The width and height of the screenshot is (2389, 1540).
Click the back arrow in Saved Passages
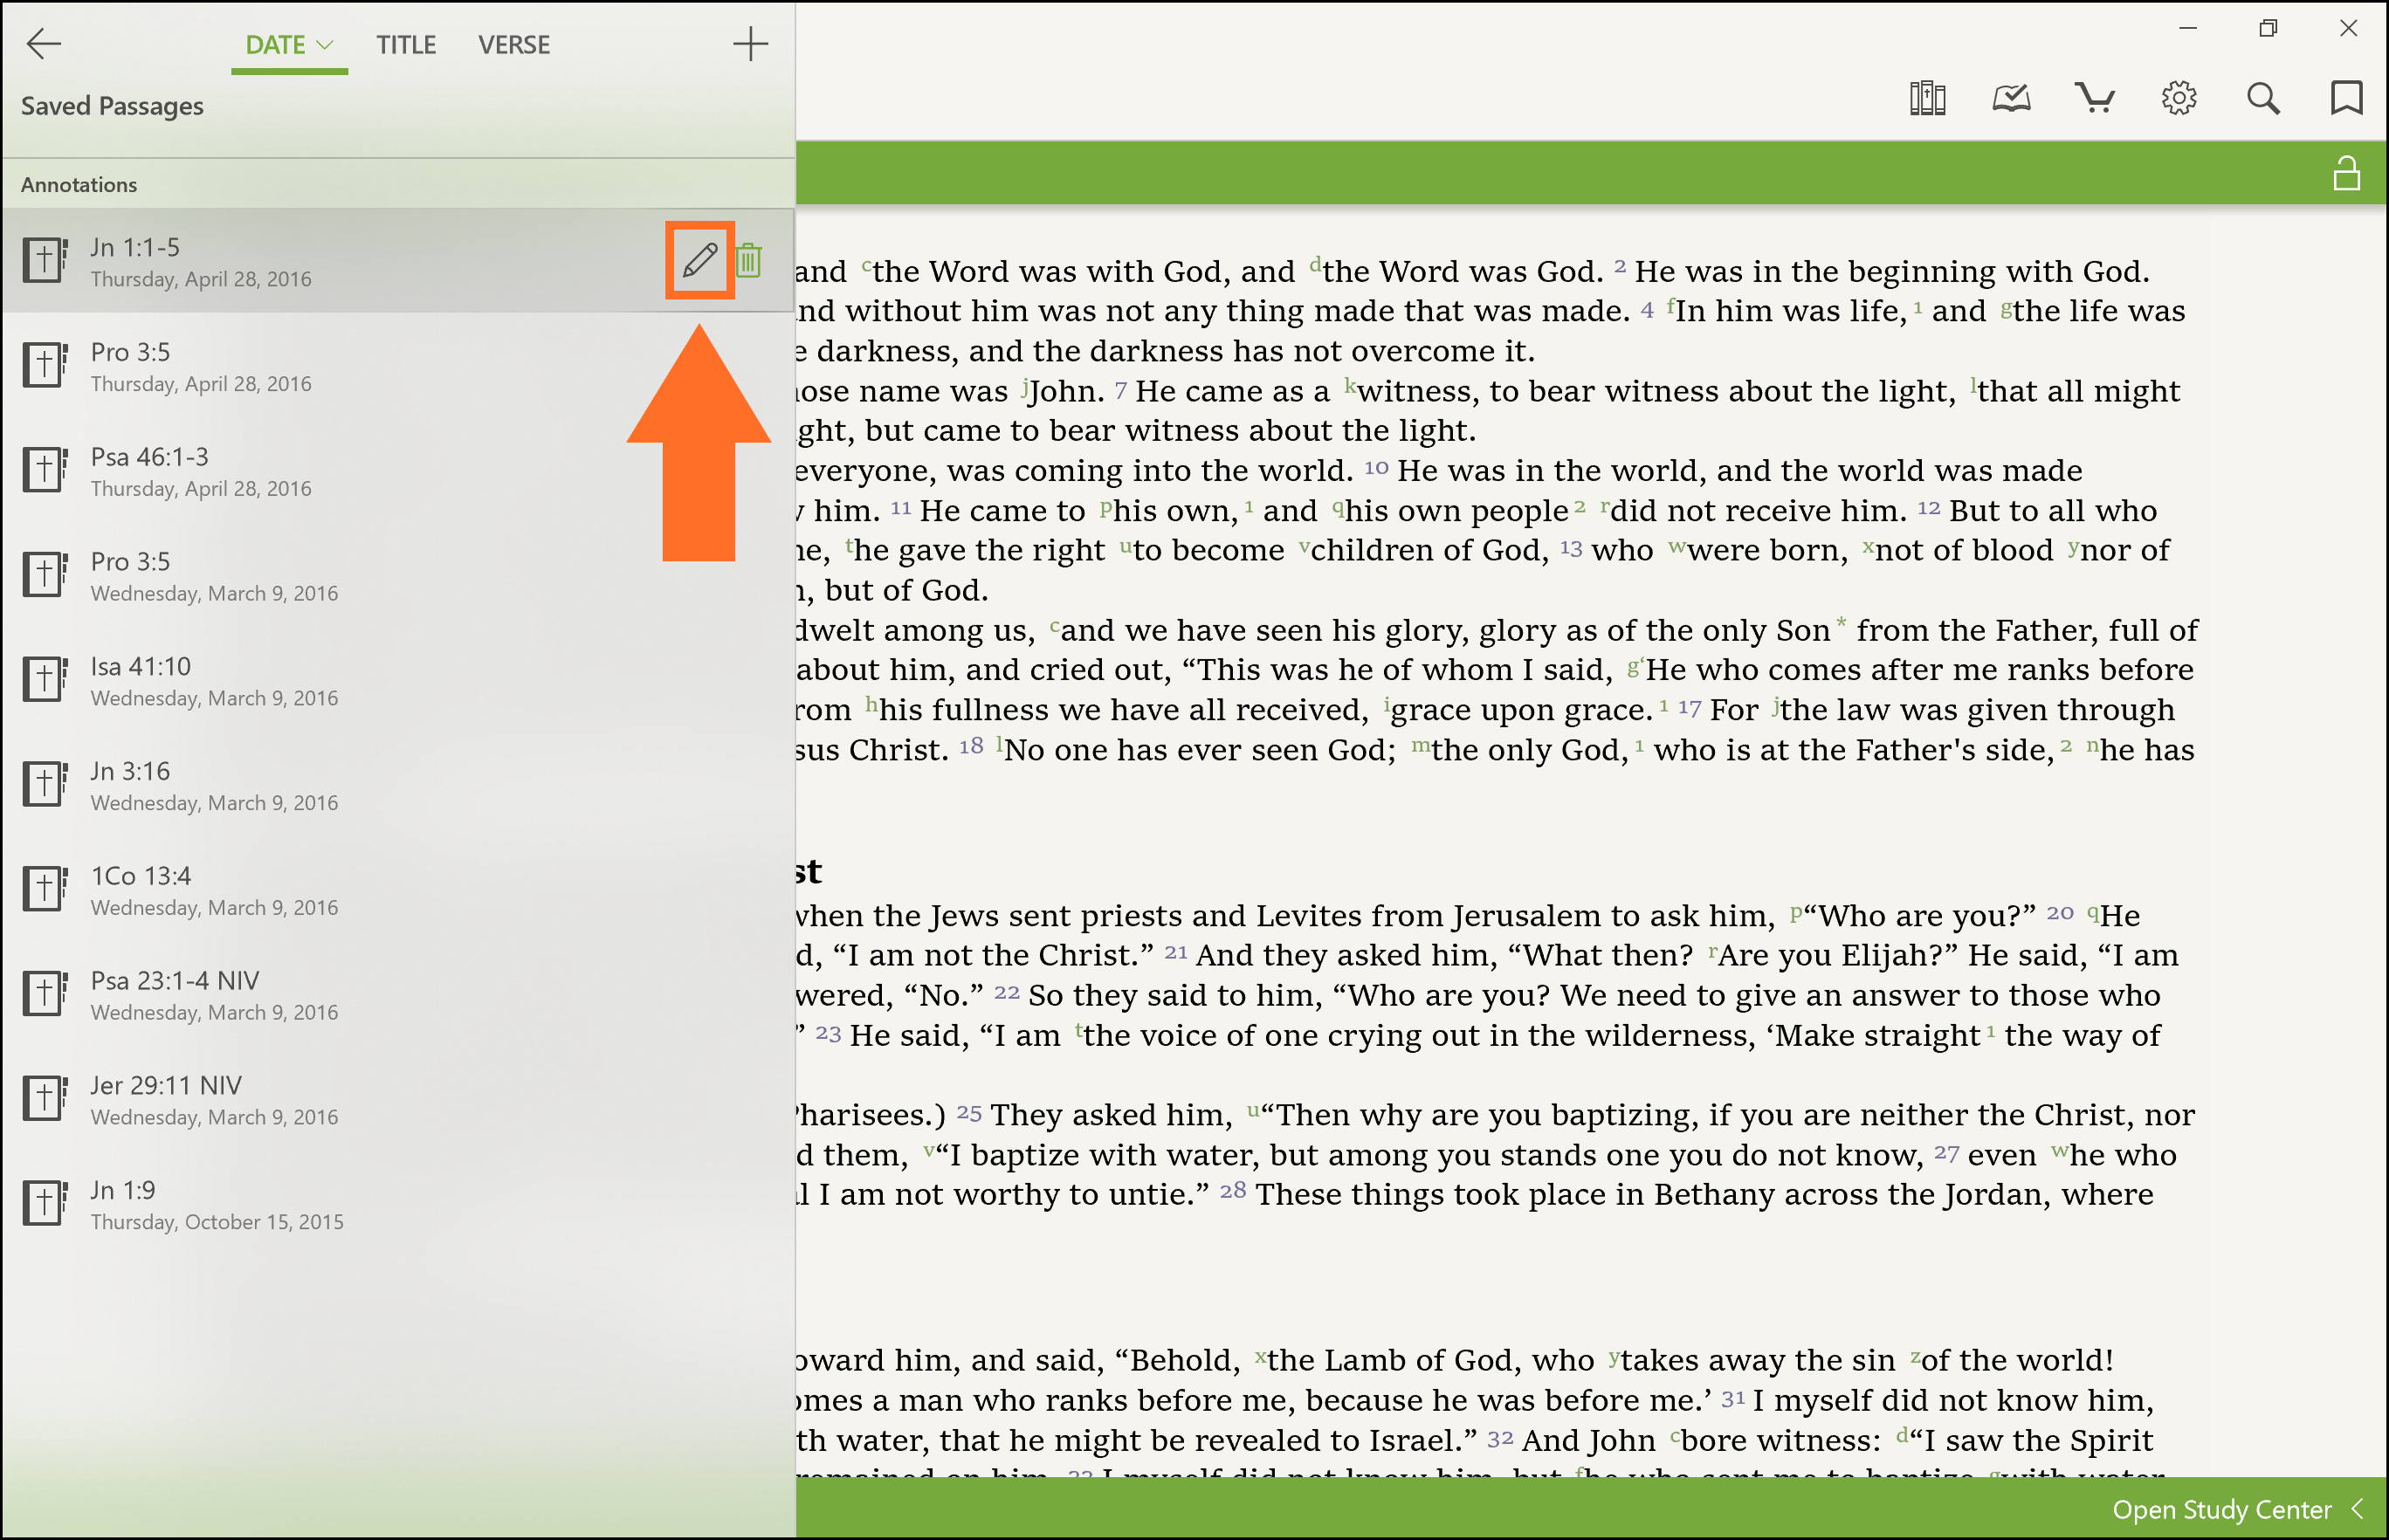point(44,44)
